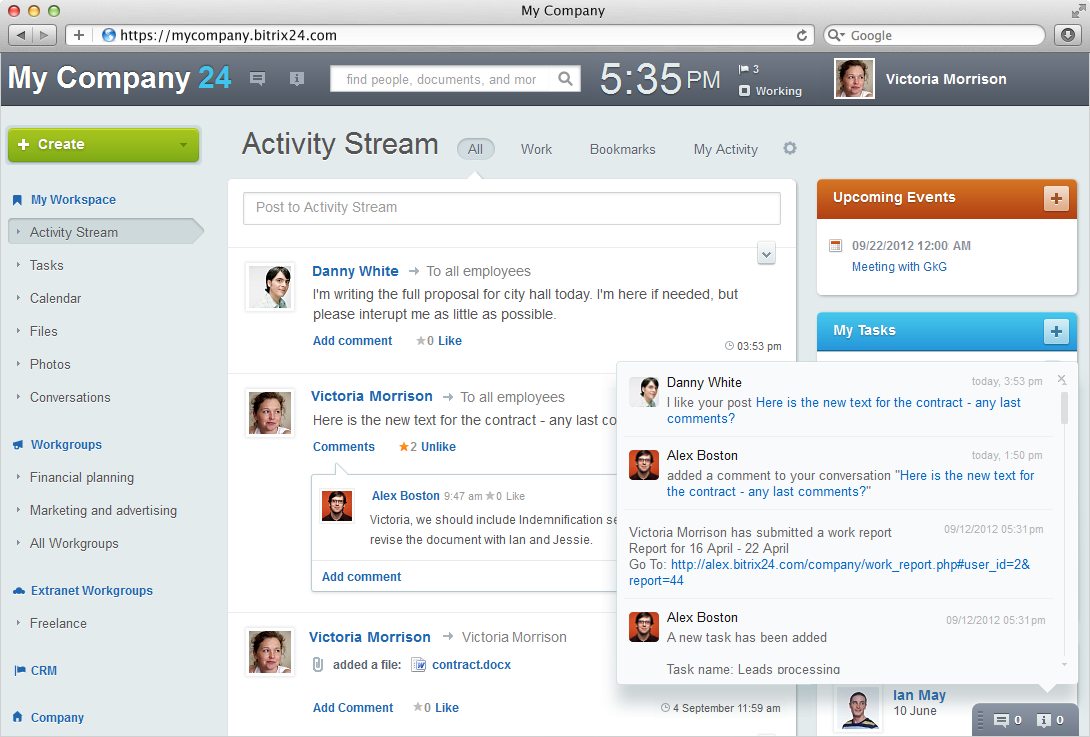The height and width of the screenshot is (737, 1090).
Task: Click the notifications info icon in header
Action: click(297, 79)
